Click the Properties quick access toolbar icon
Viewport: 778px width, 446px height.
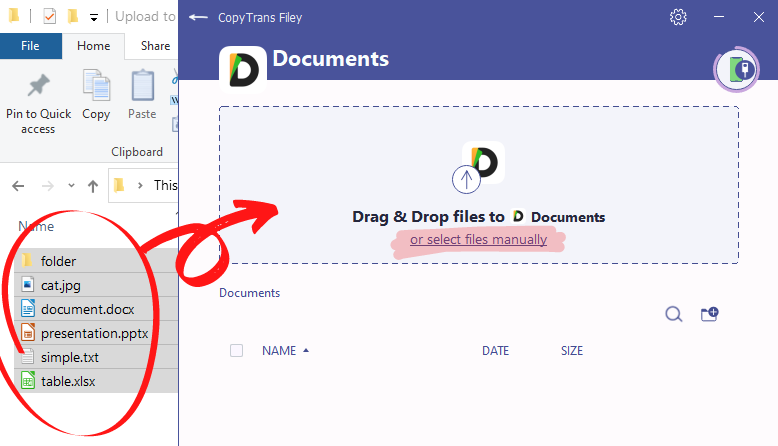click(x=49, y=16)
